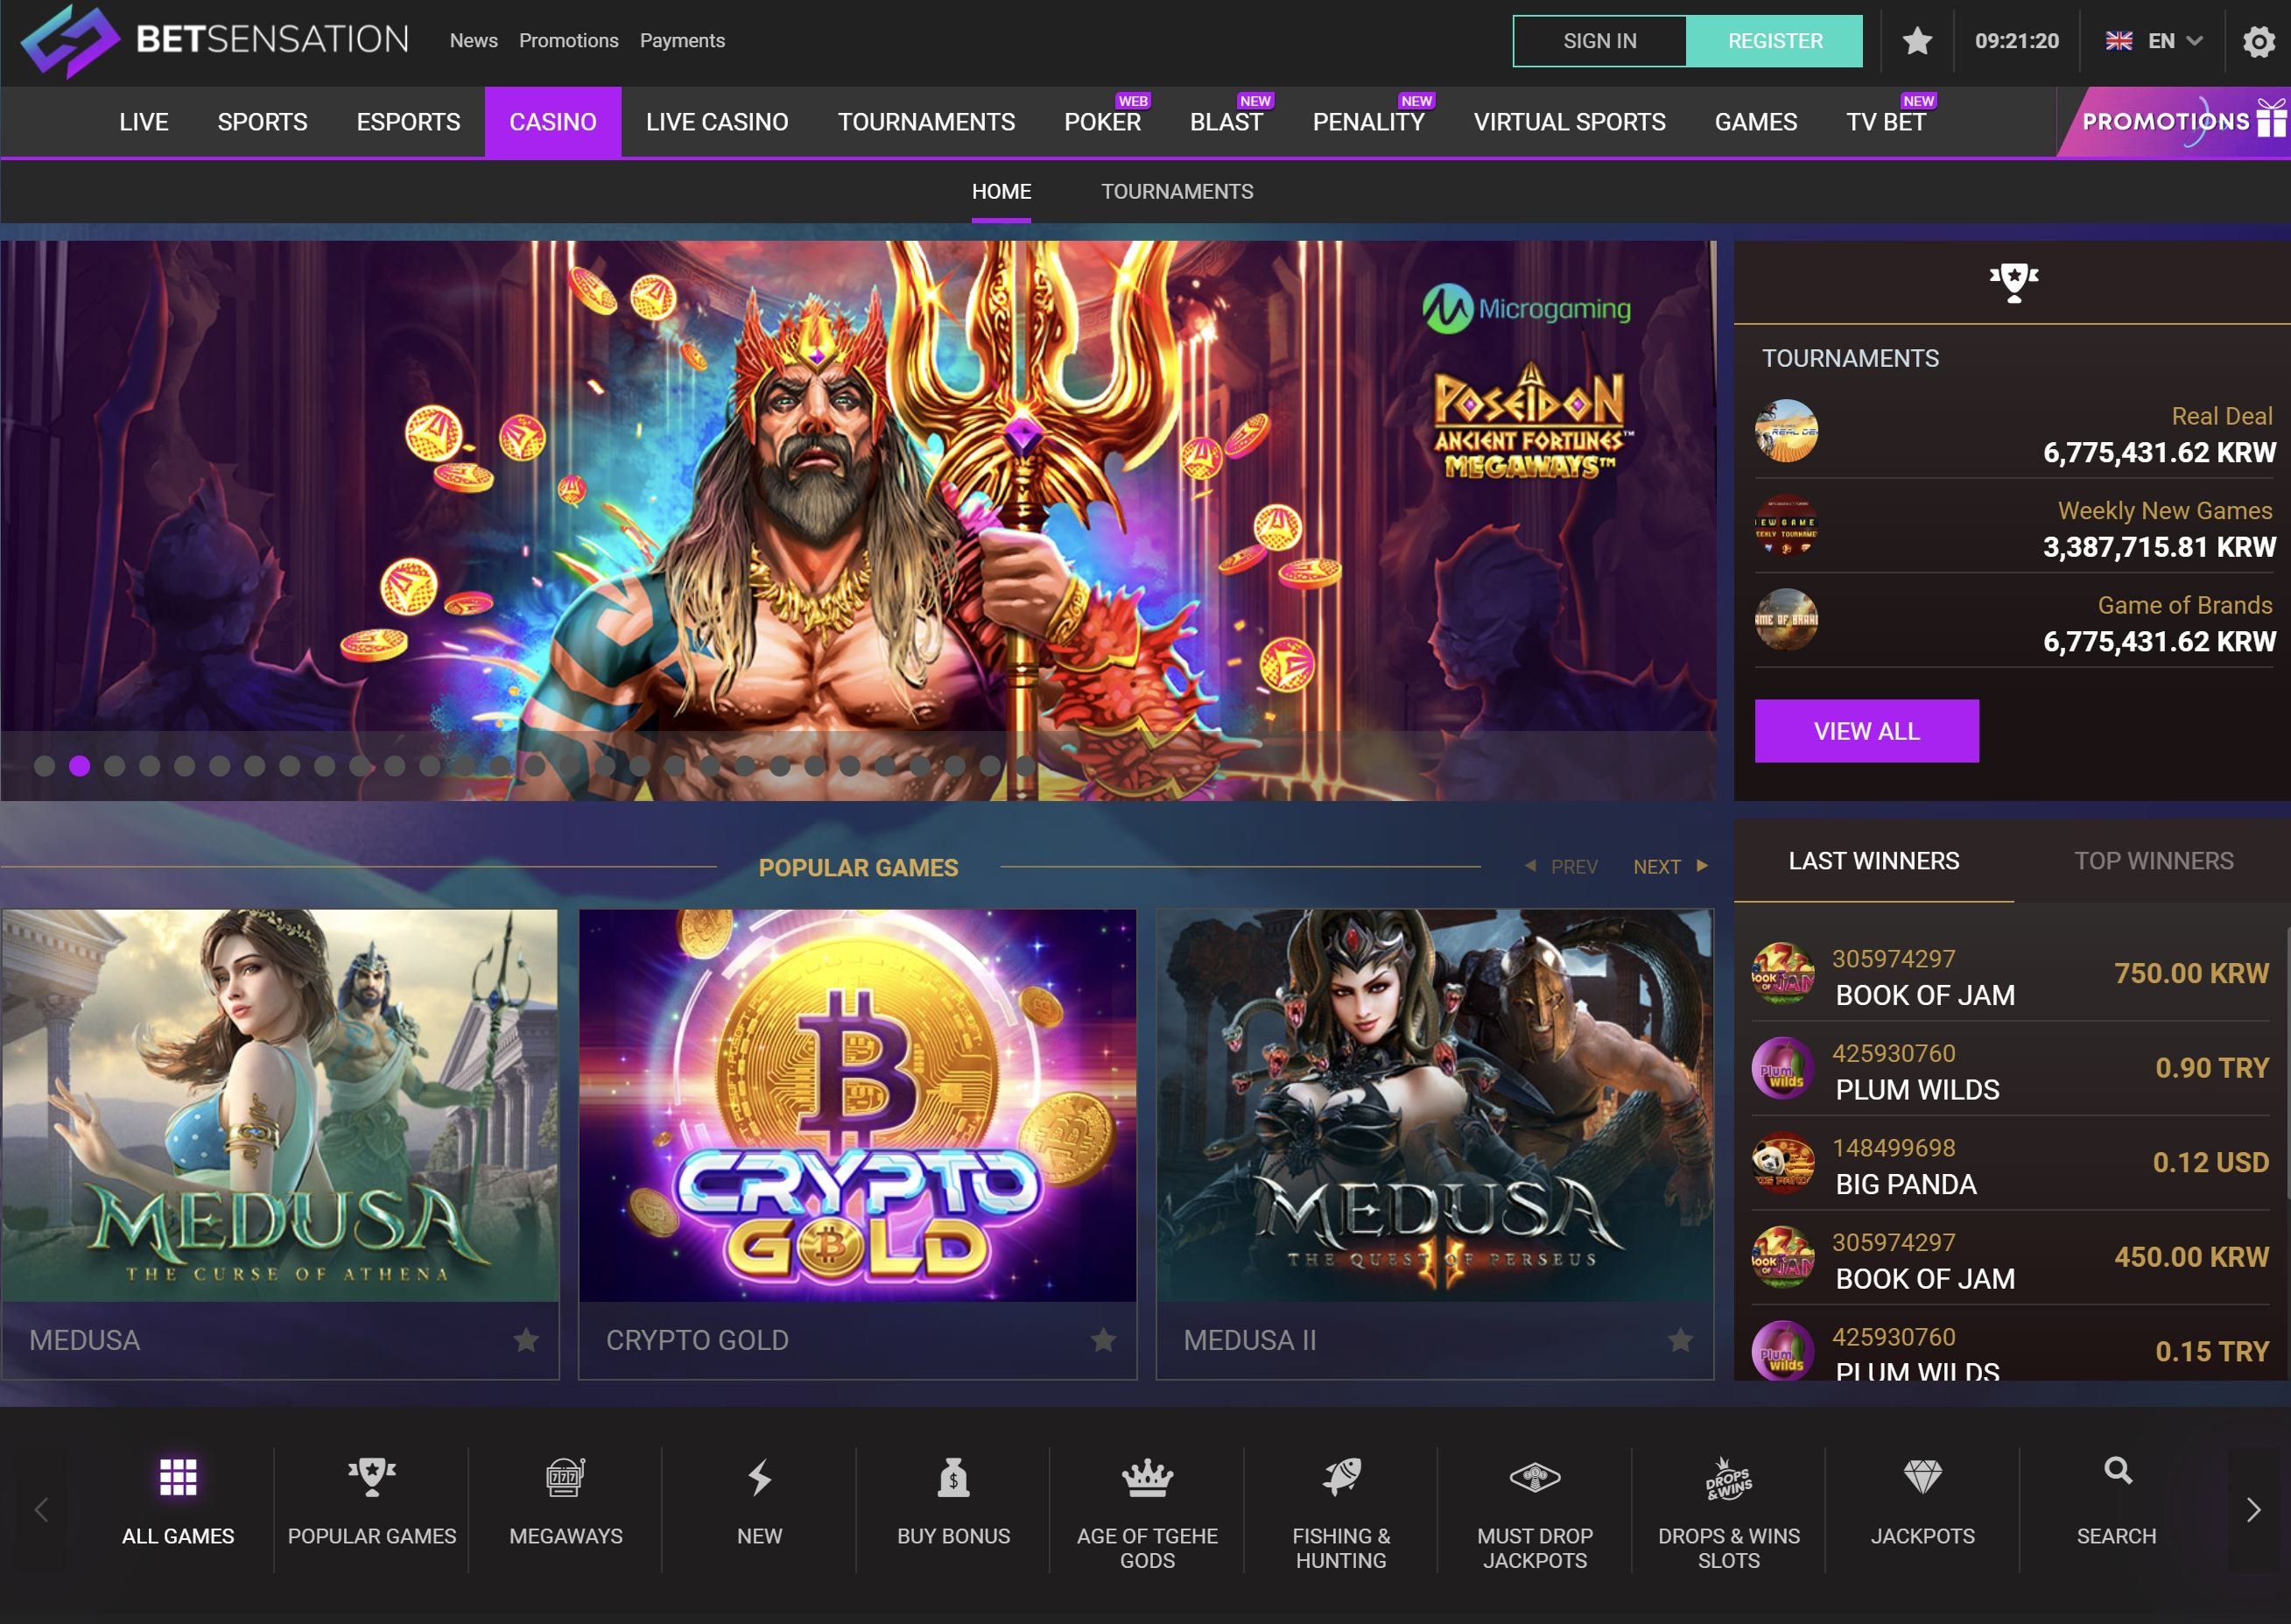Select the New lightning bolt icon
The height and width of the screenshot is (1624, 2291).
pyautogui.click(x=760, y=1476)
